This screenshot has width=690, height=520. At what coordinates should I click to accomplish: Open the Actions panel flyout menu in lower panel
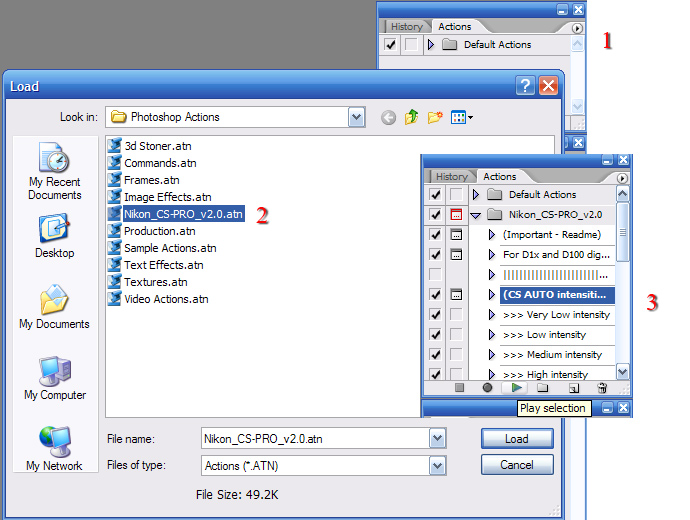(622, 178)
